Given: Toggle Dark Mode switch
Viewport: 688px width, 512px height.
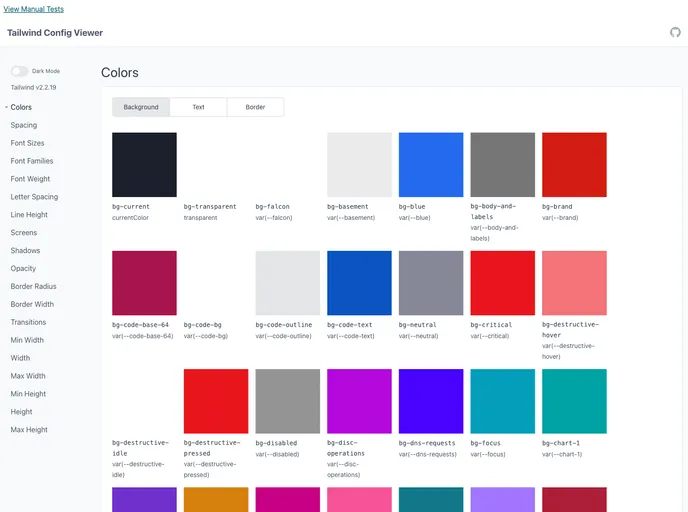Looking at the screenshot, I should pos(20,71).
